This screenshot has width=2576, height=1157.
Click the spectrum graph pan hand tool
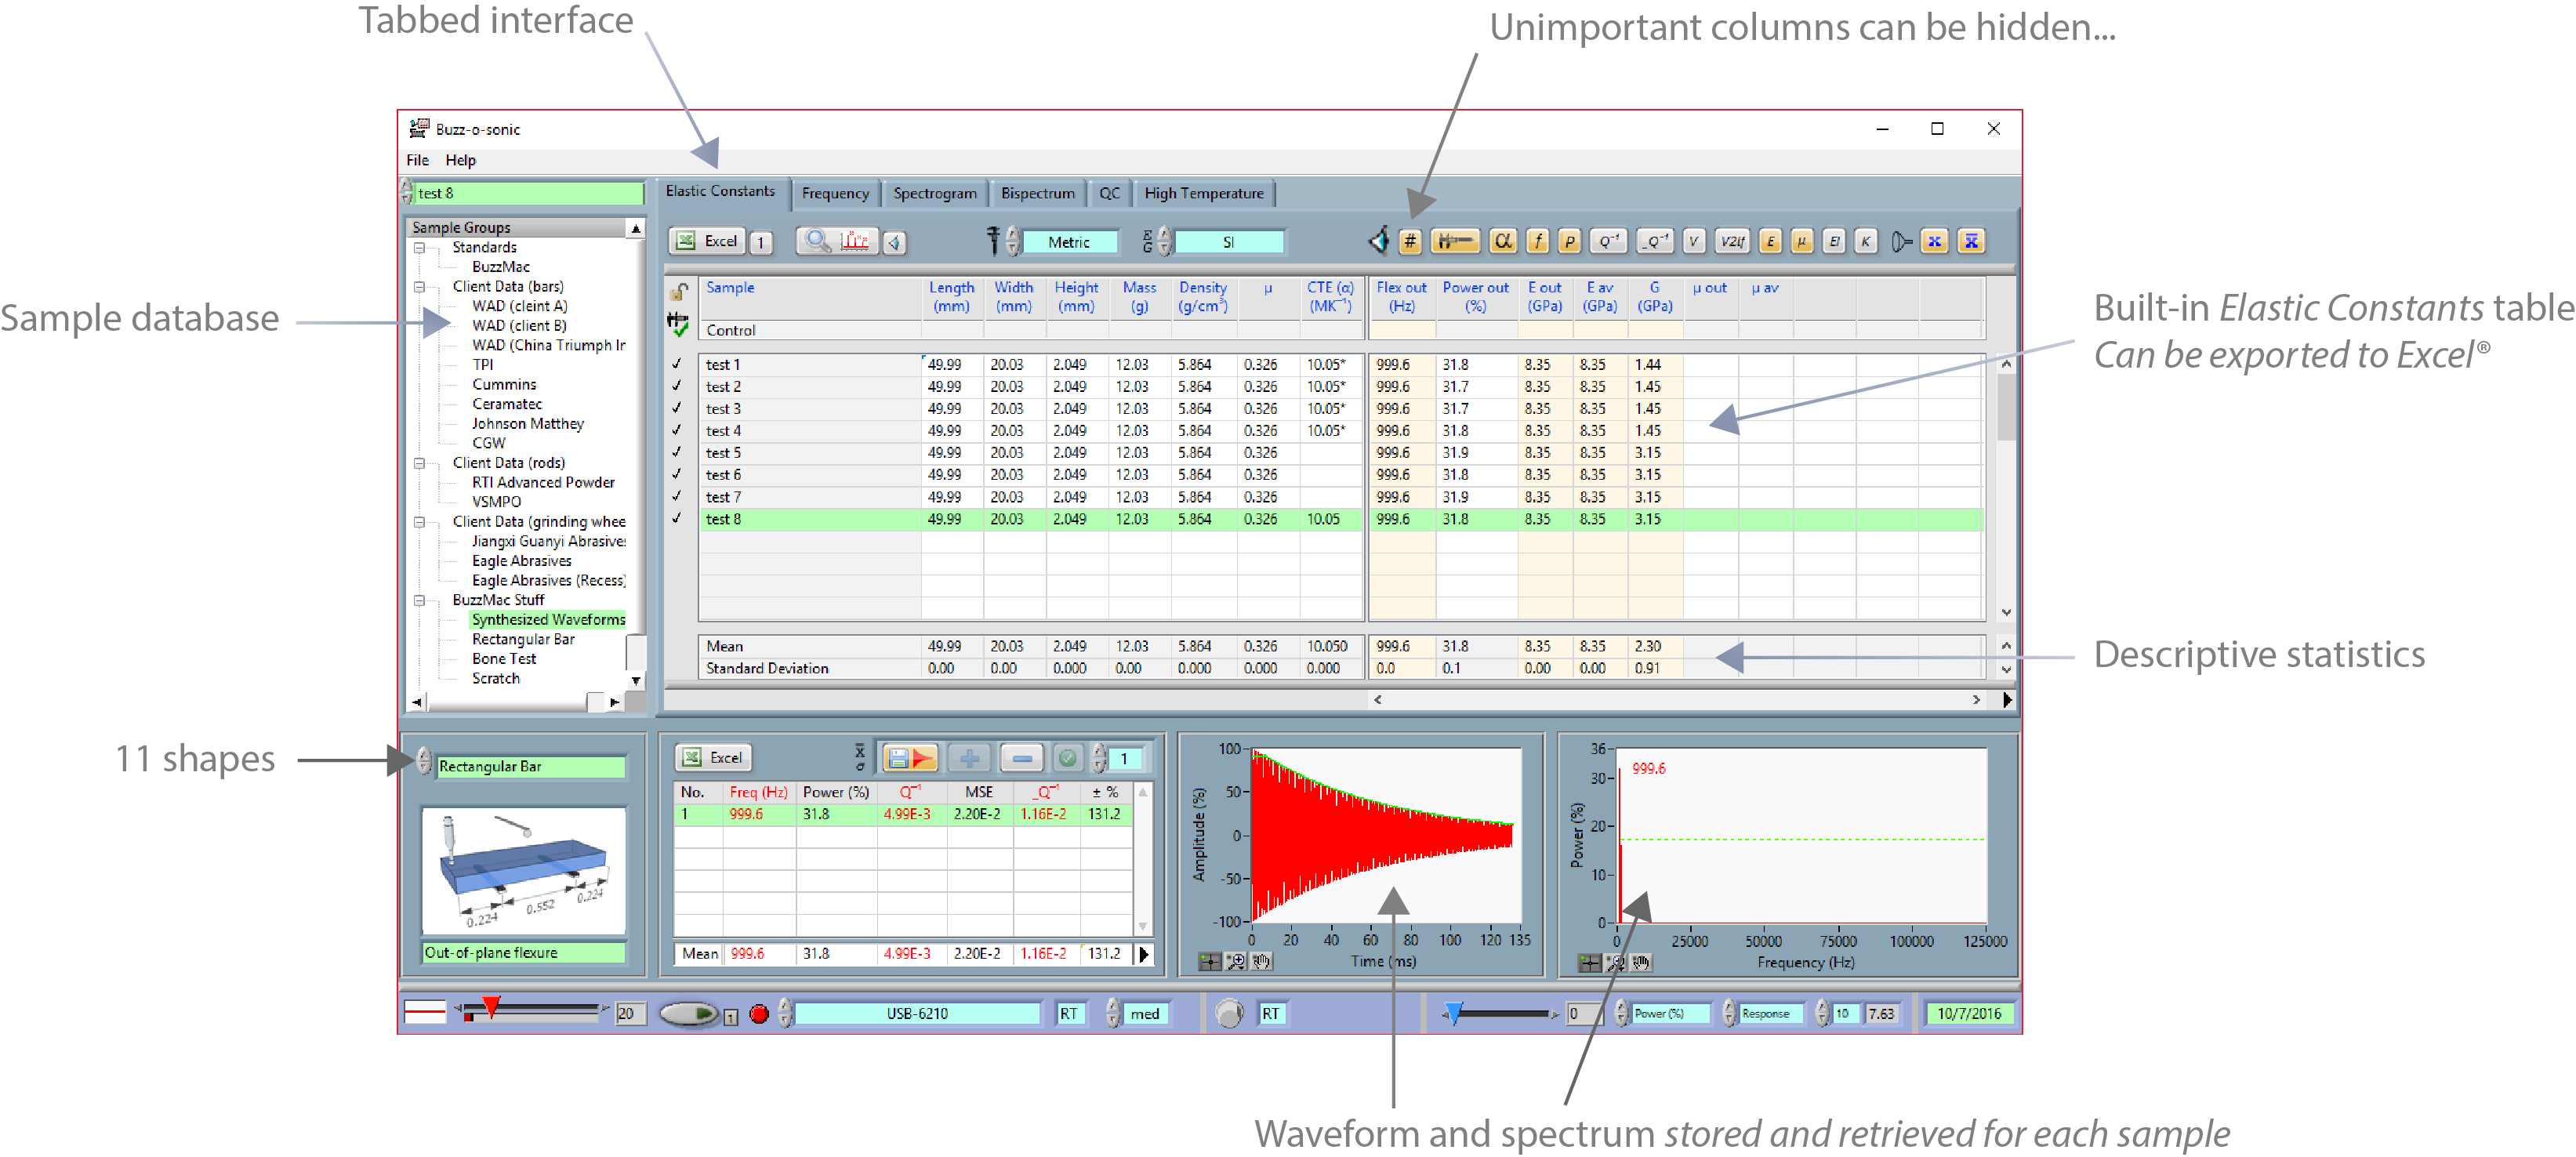(1641, 963)
